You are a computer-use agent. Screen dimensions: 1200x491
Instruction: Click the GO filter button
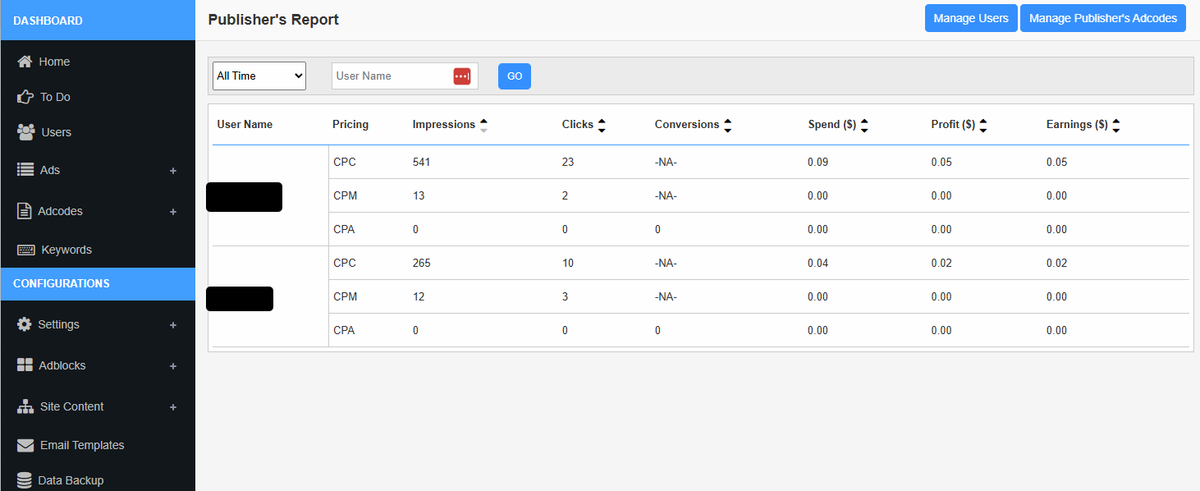point(514,76)
